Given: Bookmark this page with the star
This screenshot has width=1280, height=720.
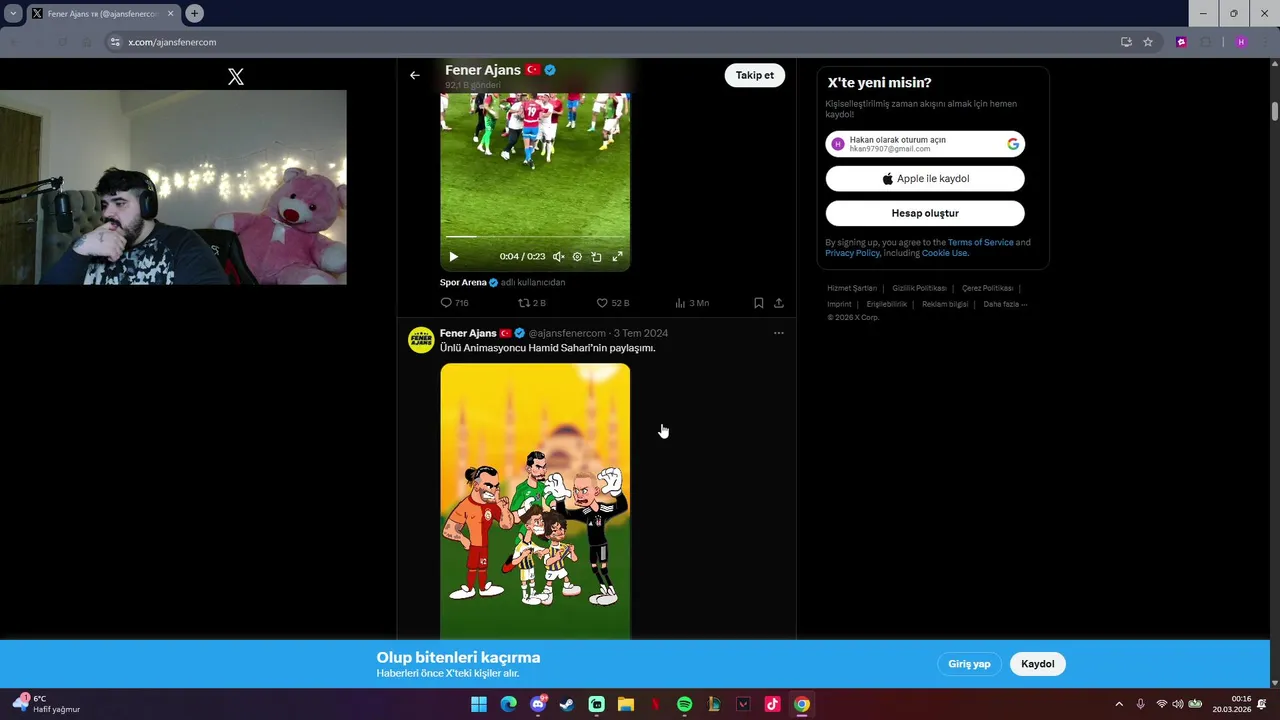Looking at the screenshot, I should tap(1148, 42).
